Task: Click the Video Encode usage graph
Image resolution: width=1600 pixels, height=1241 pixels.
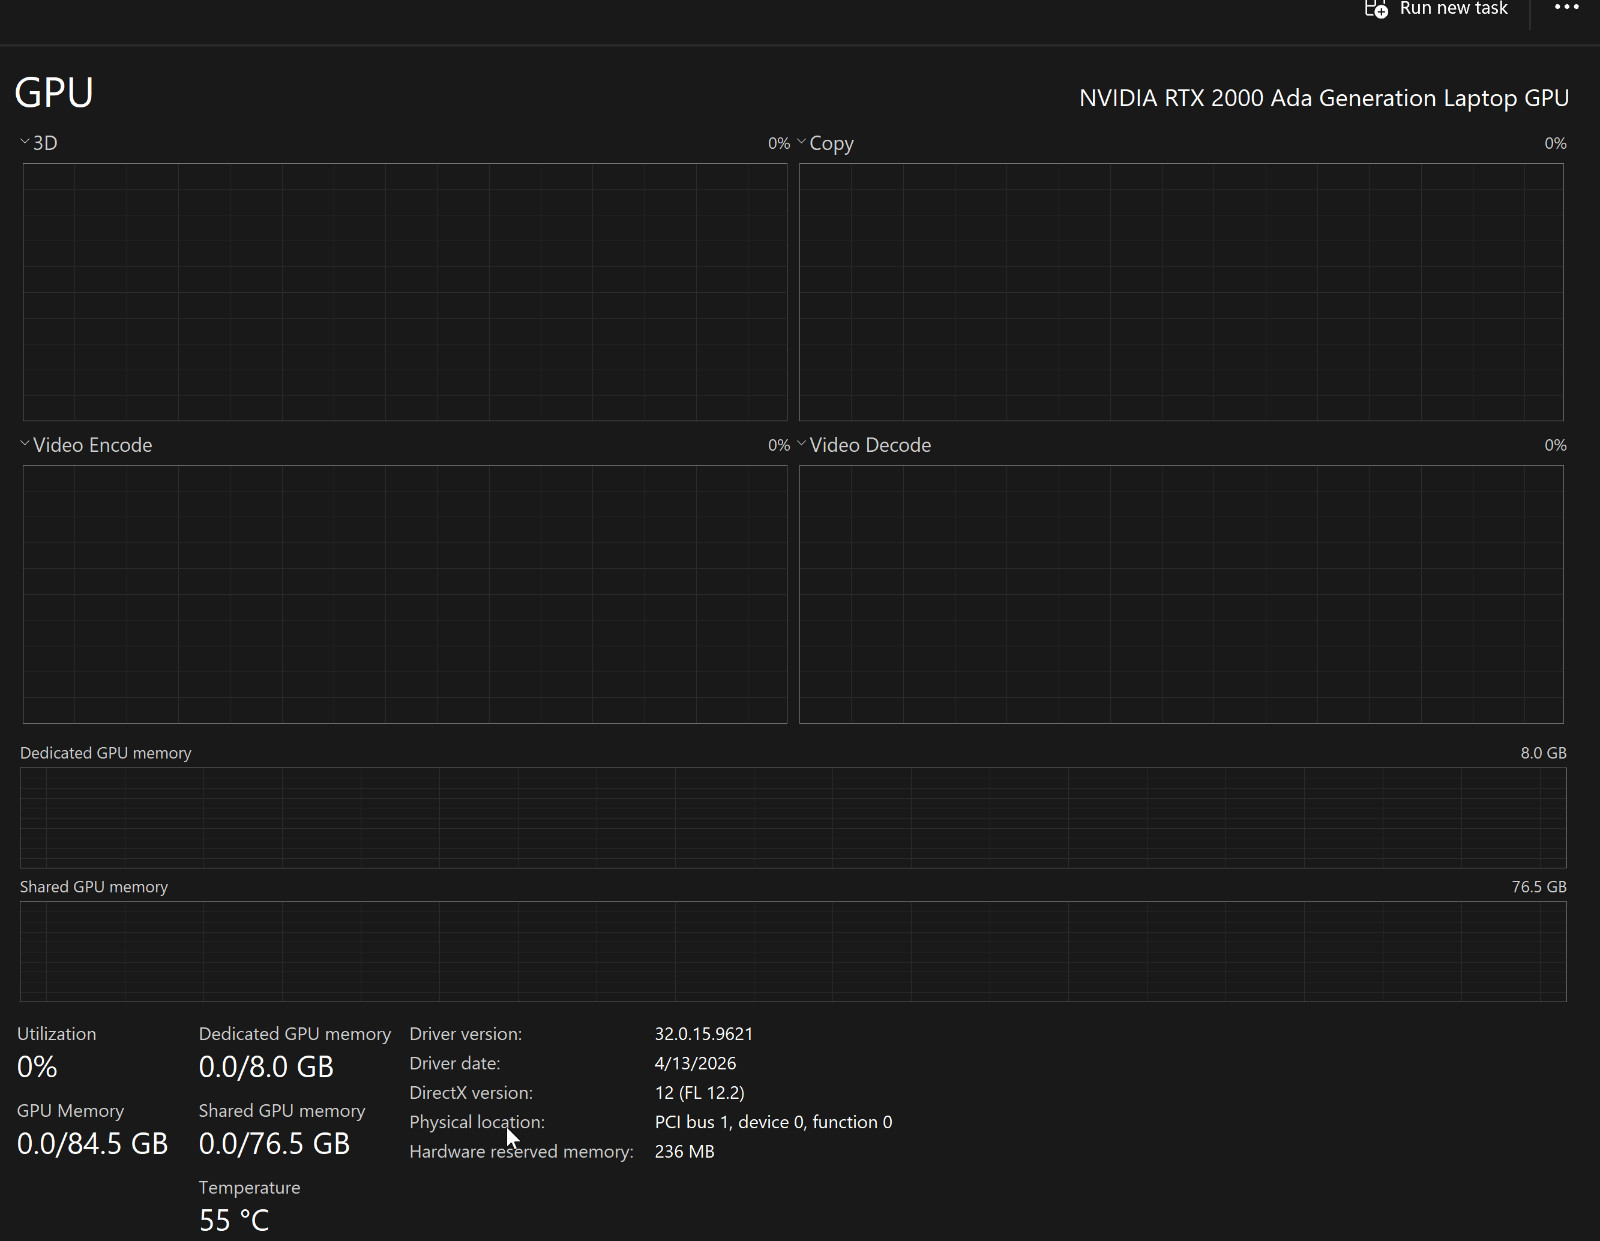Action: pyautogui.click(x=405, y=594)
